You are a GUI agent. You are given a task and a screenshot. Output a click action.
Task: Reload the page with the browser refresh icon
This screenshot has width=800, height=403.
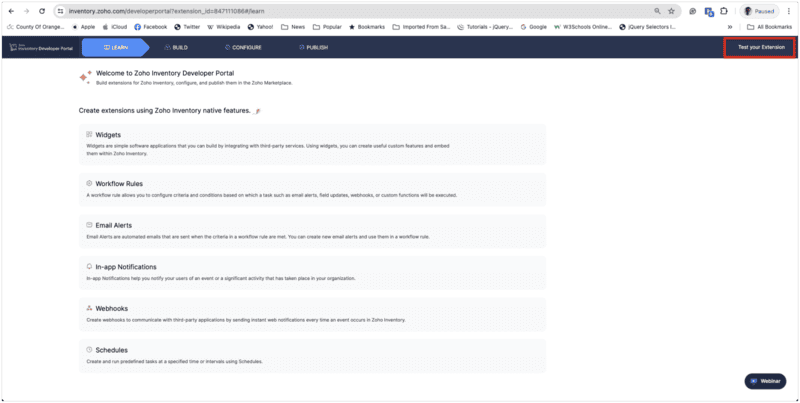click(x=42, y=10)
